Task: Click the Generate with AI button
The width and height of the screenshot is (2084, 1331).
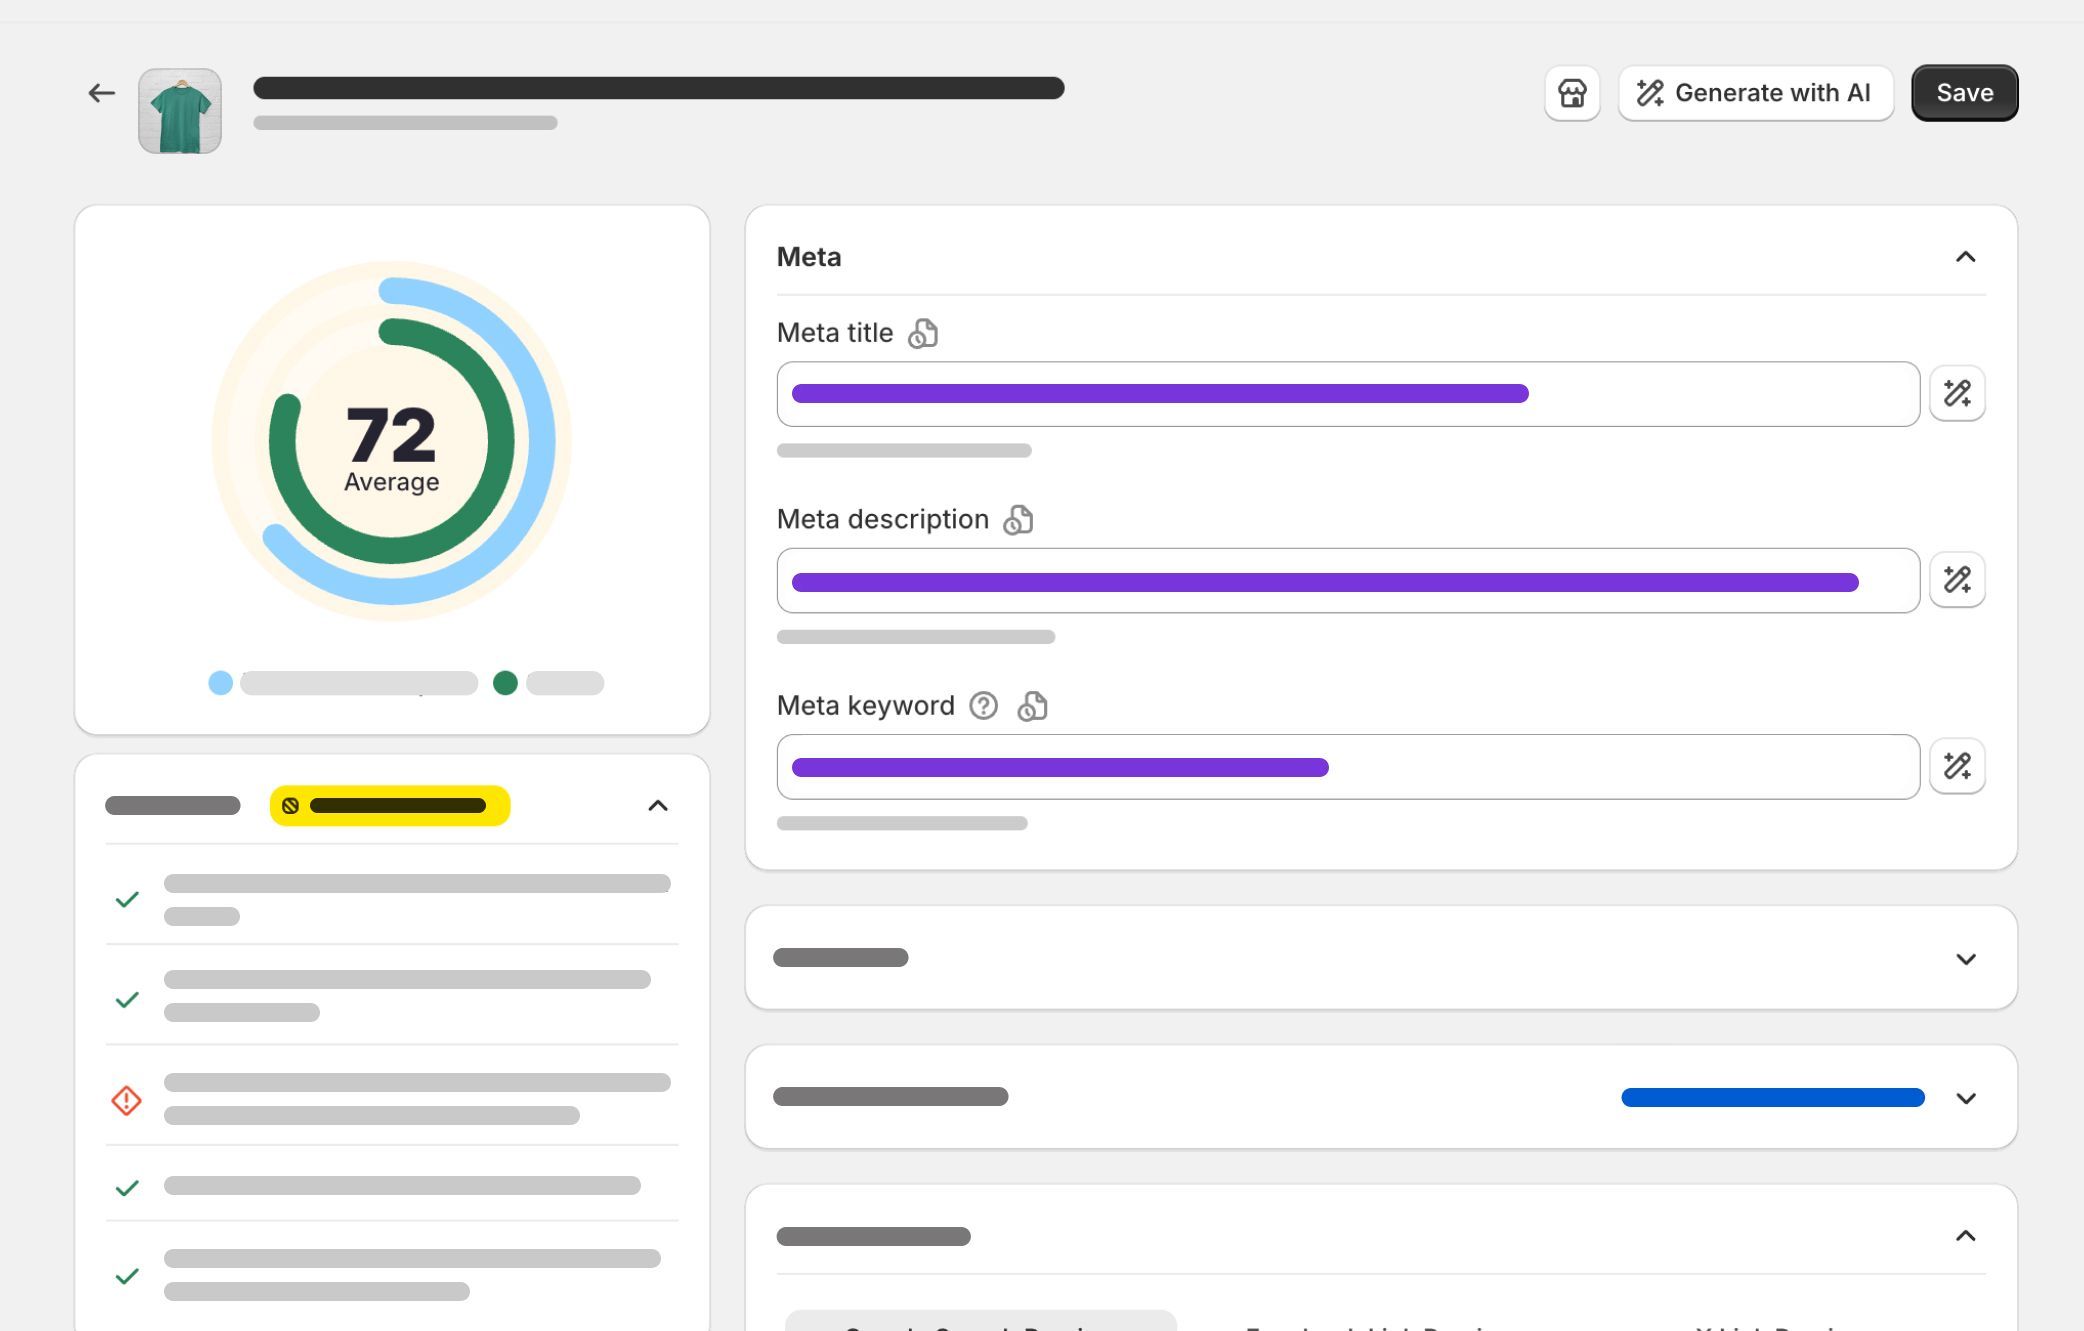Action: click(1756, 92)
